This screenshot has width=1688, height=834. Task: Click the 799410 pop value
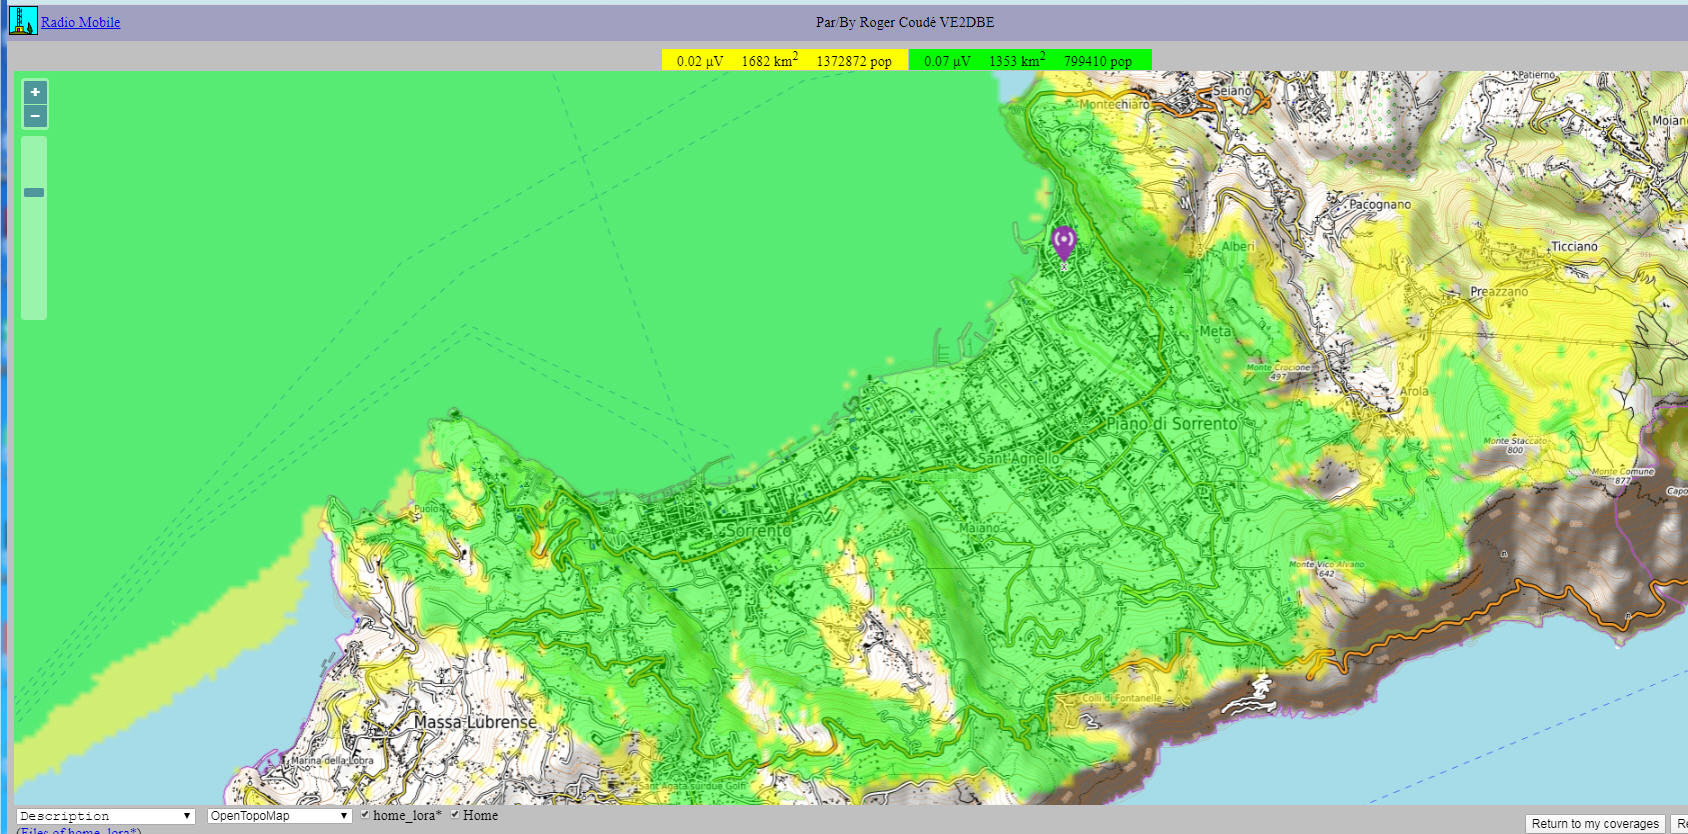coord(1098,61)
